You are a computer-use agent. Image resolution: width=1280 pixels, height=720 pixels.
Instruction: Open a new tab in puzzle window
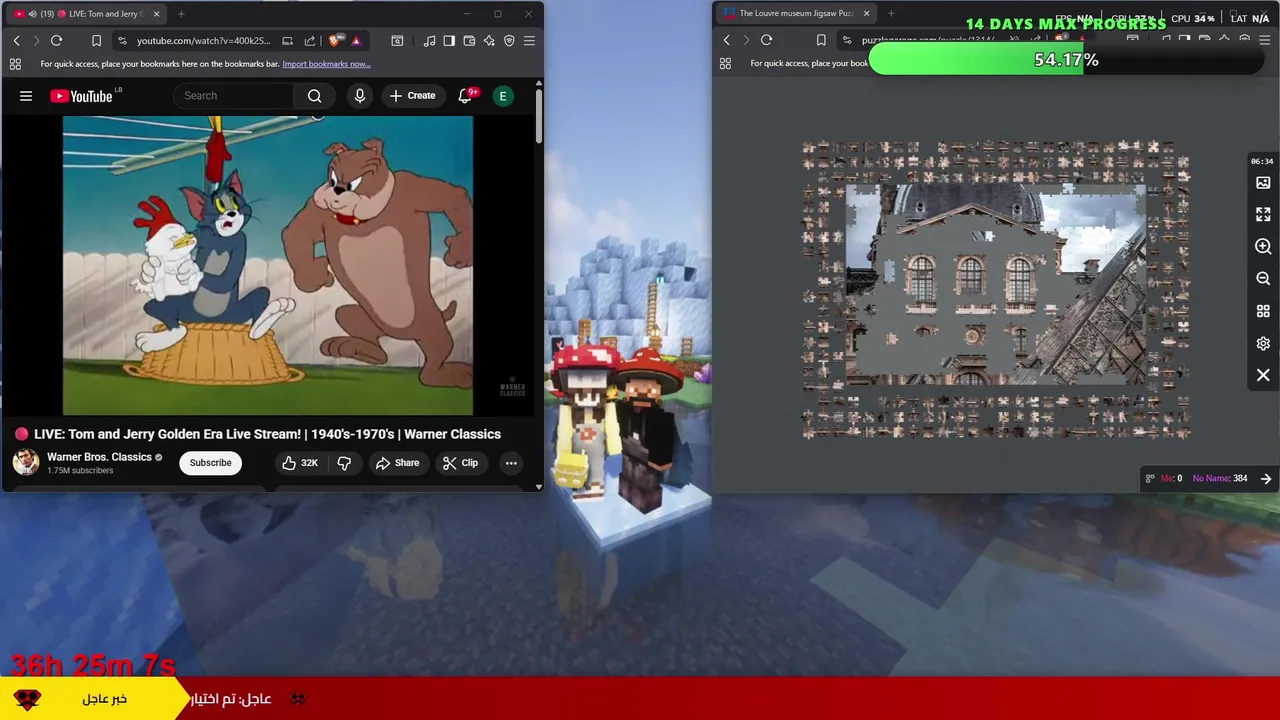click(x=891, y=13)
